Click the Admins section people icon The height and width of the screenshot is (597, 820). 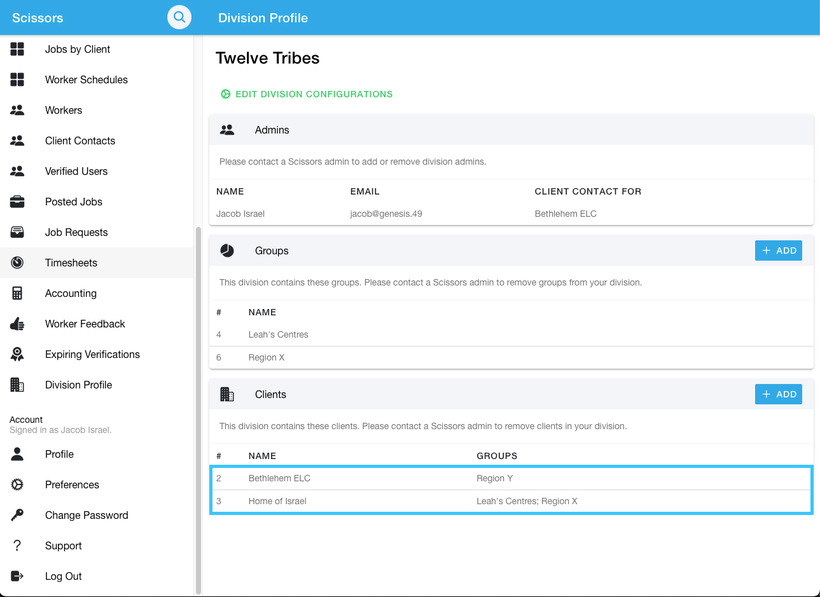click(227, 130)
